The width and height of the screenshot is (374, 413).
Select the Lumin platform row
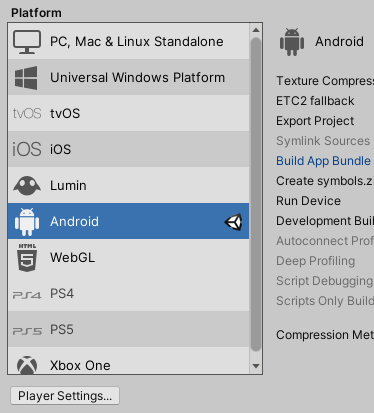coord(128,185)
